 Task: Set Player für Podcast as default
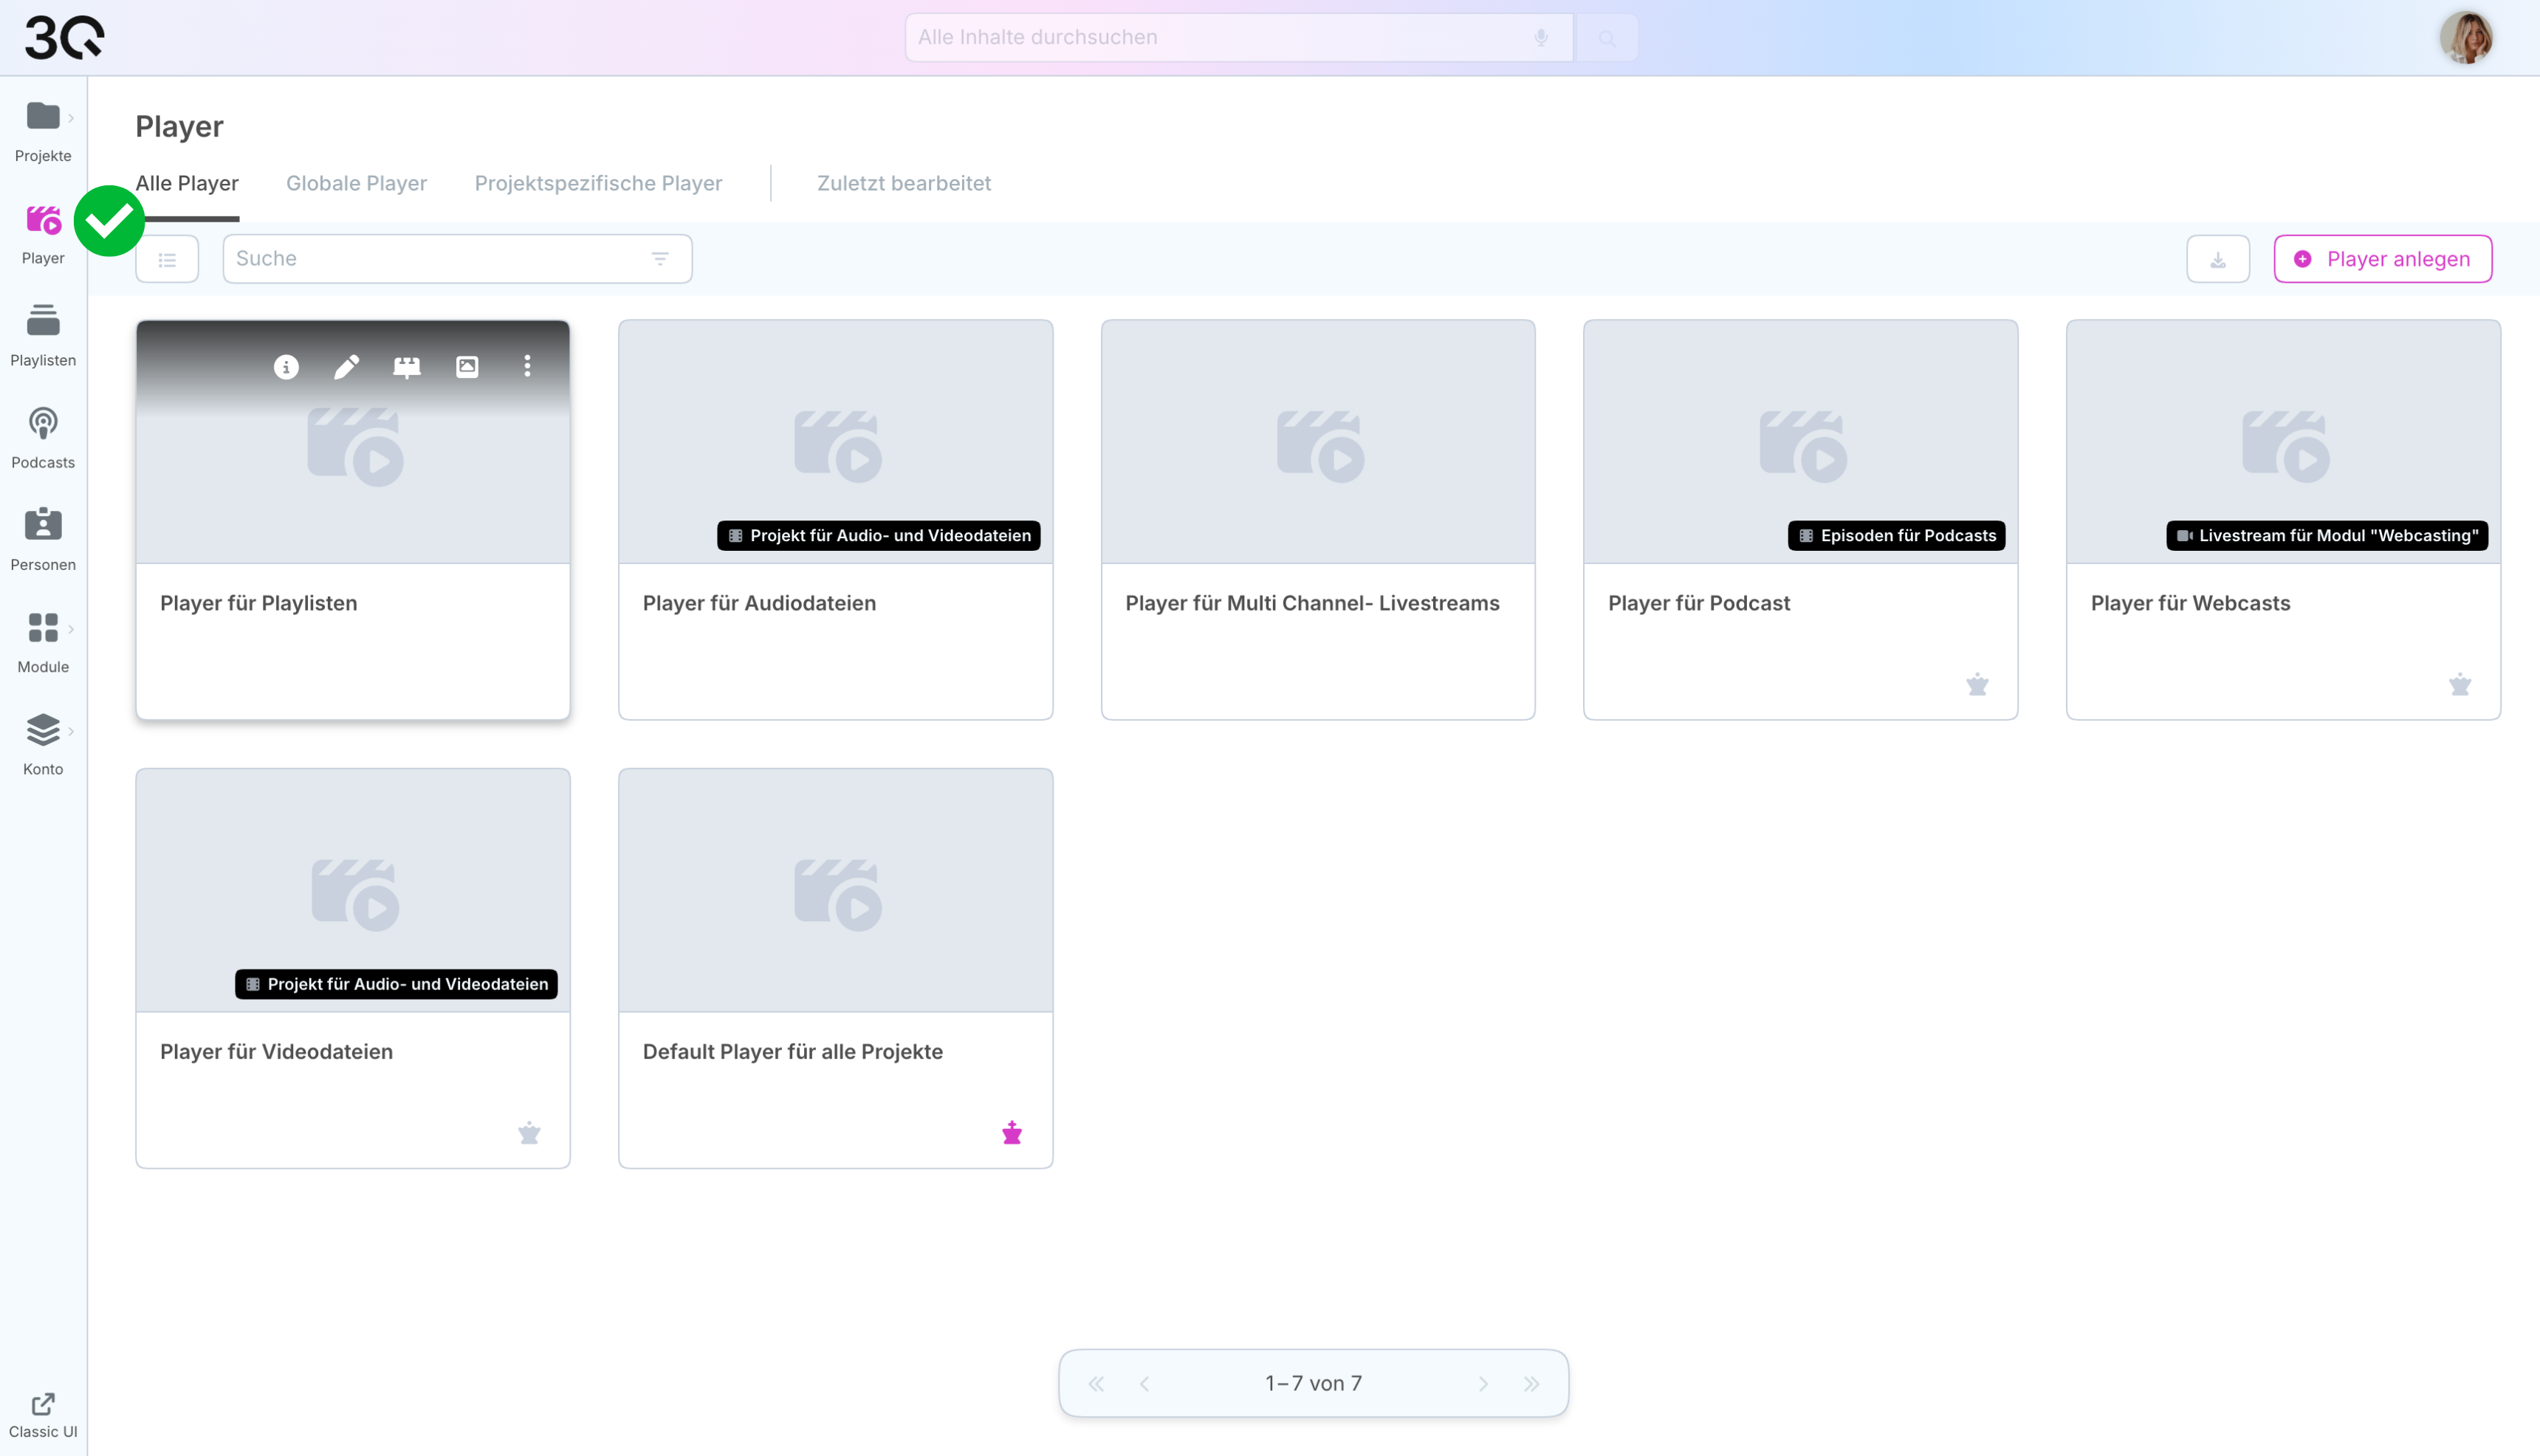pos(1977,685)
